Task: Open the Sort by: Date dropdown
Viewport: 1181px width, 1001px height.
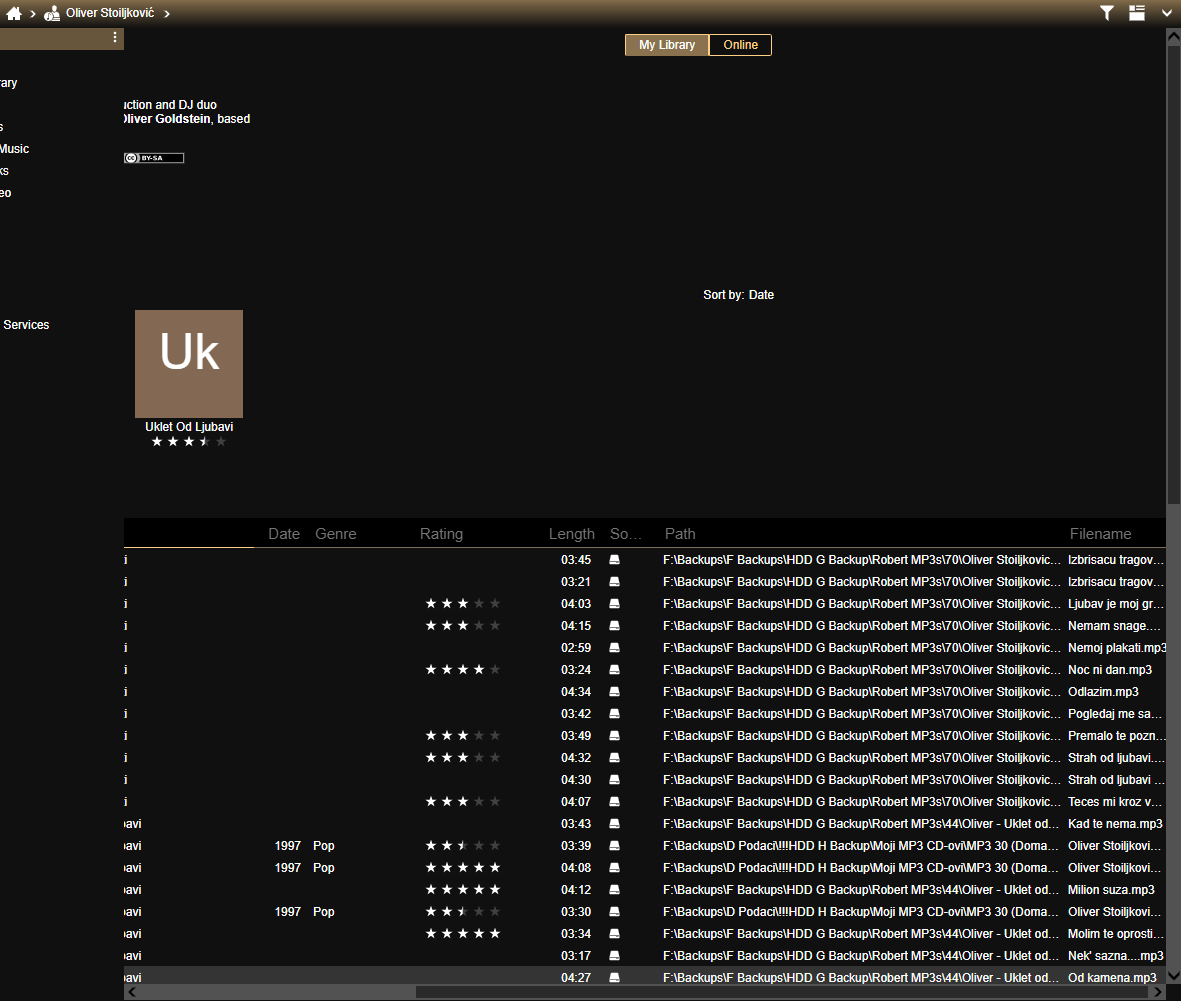Action: [x=738, y=295]
